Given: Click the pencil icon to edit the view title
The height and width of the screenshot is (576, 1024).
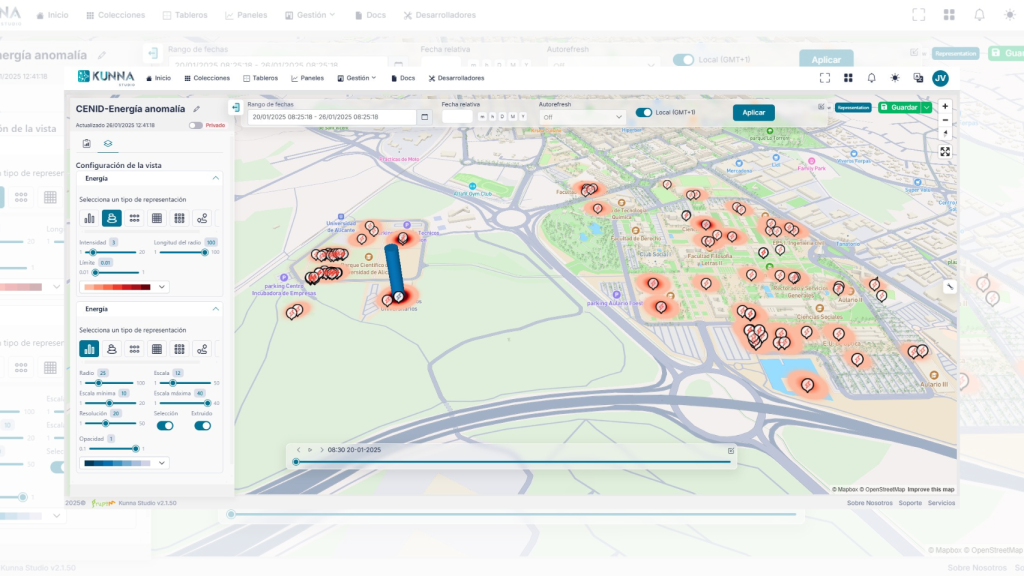Looking at the screenshot, I should click(x=197, y=109).
